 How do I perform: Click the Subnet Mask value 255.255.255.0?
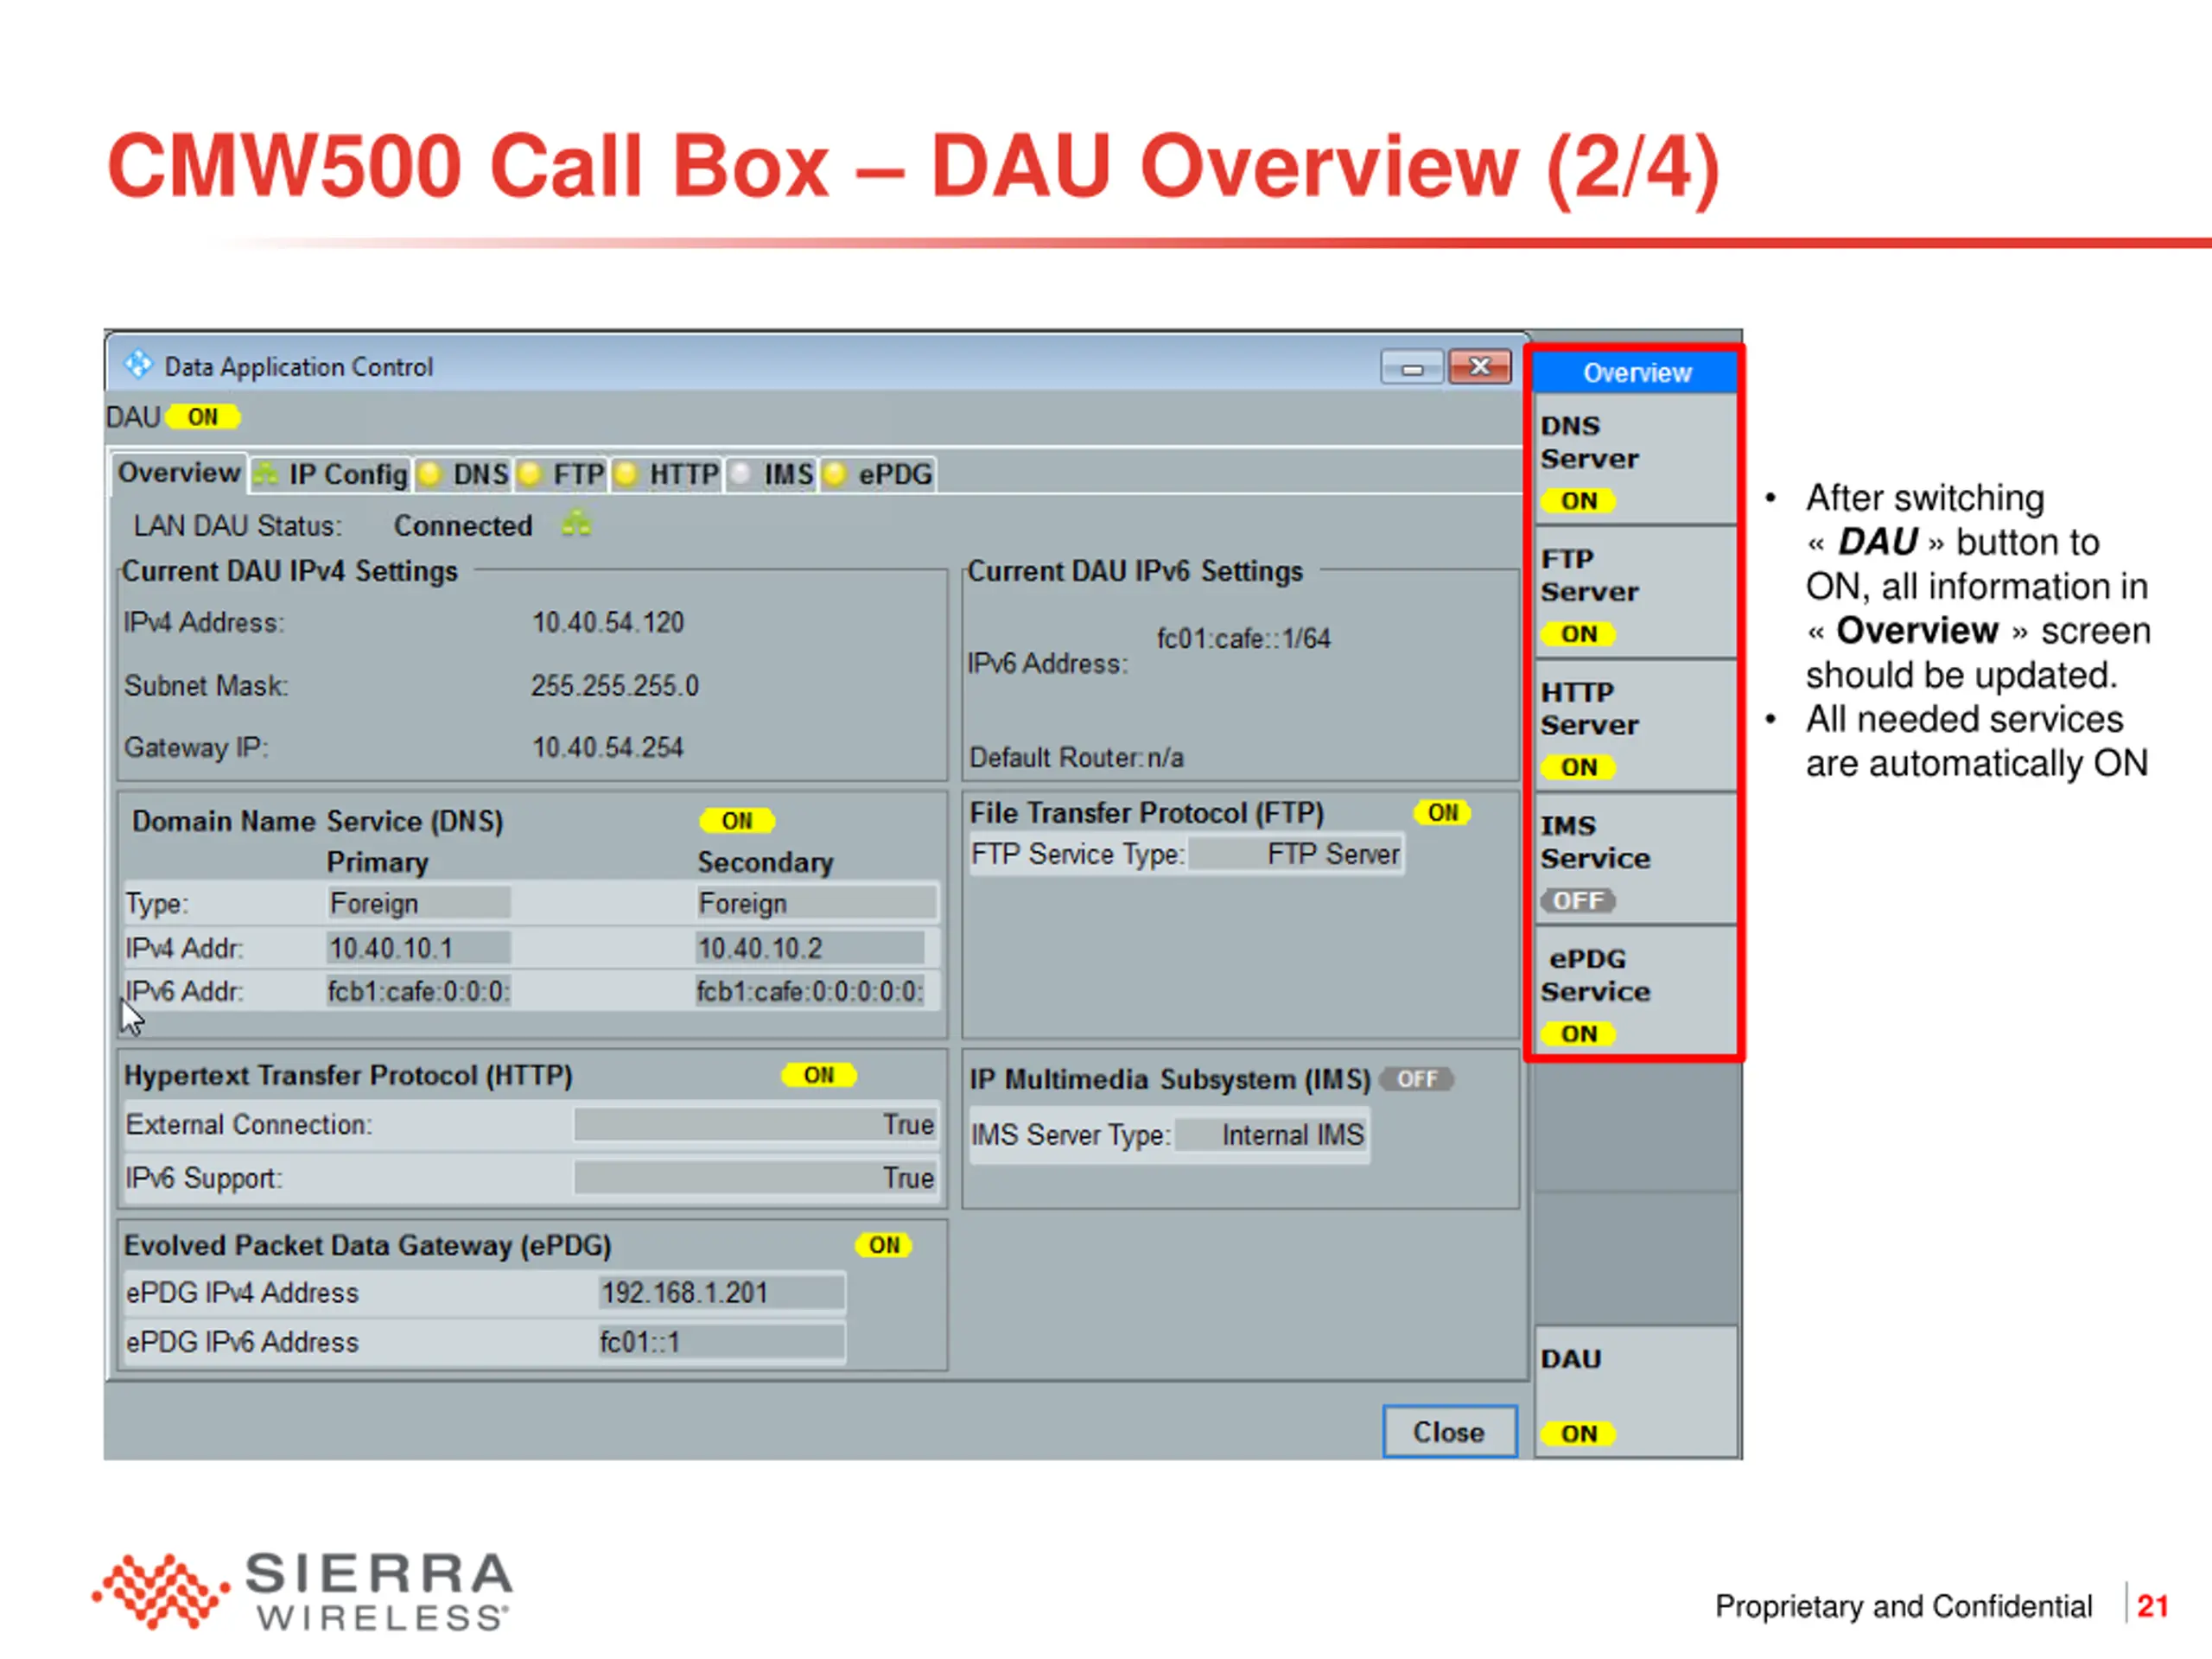615,686
